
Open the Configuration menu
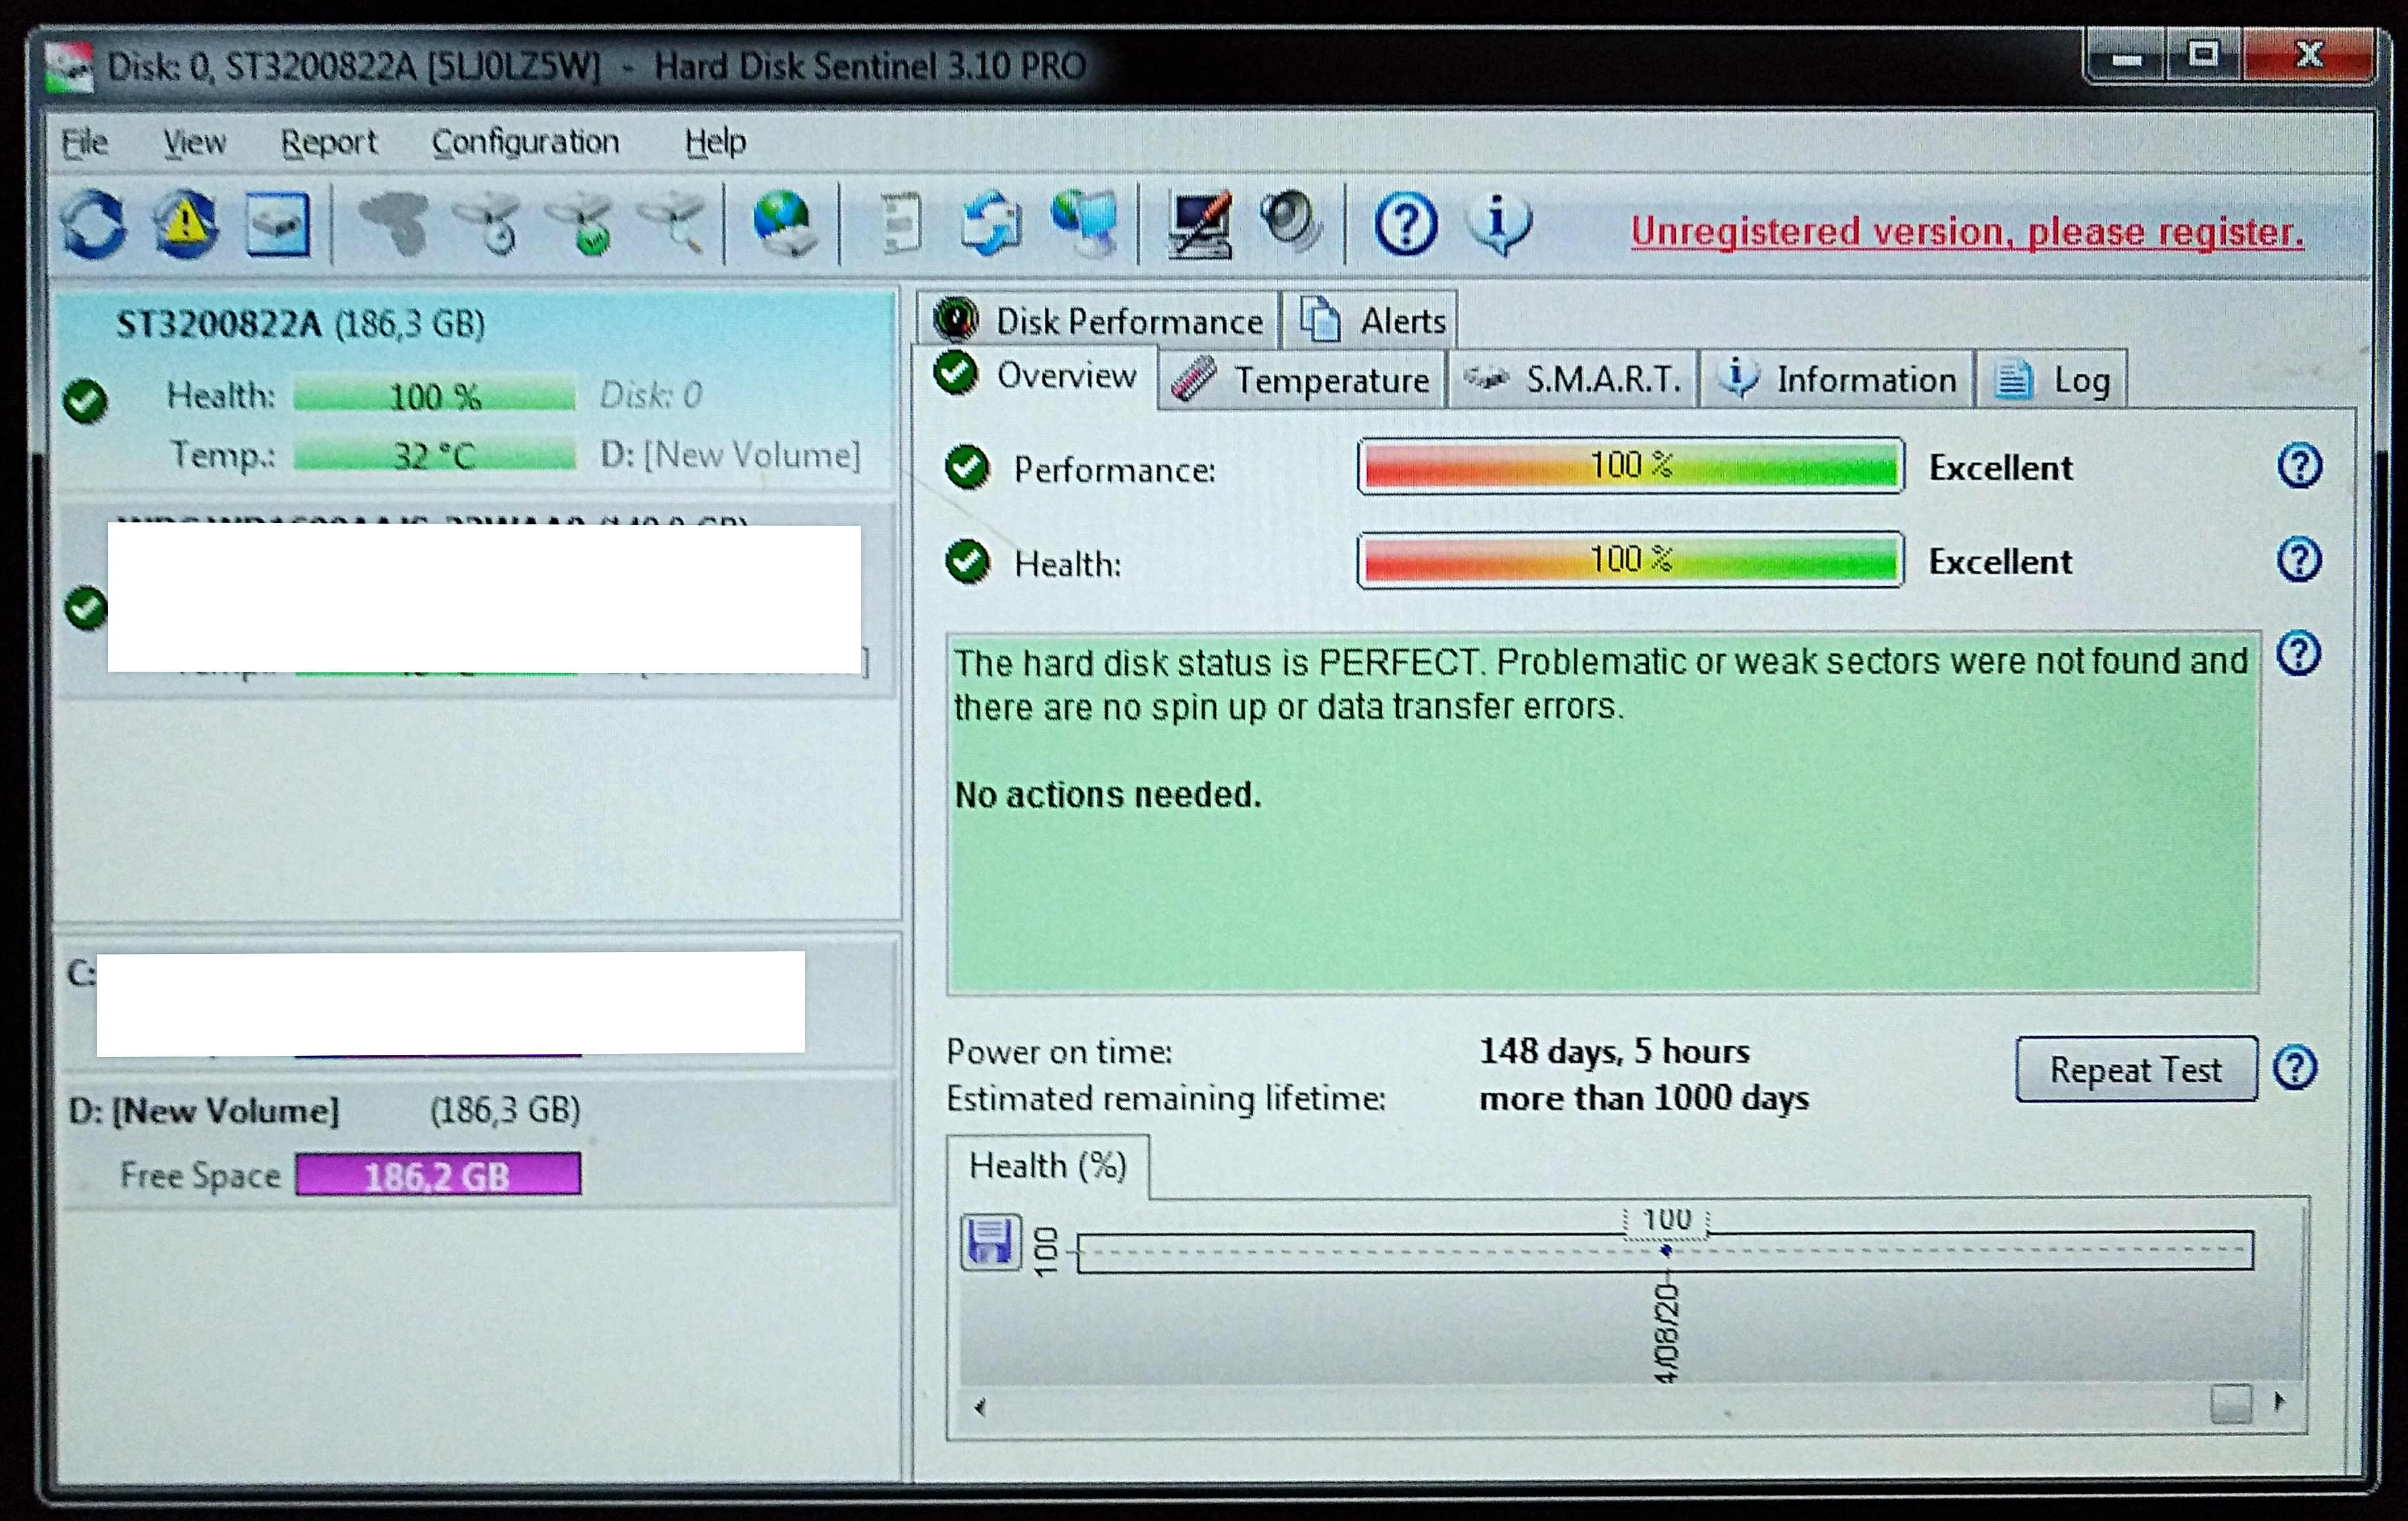525,142
